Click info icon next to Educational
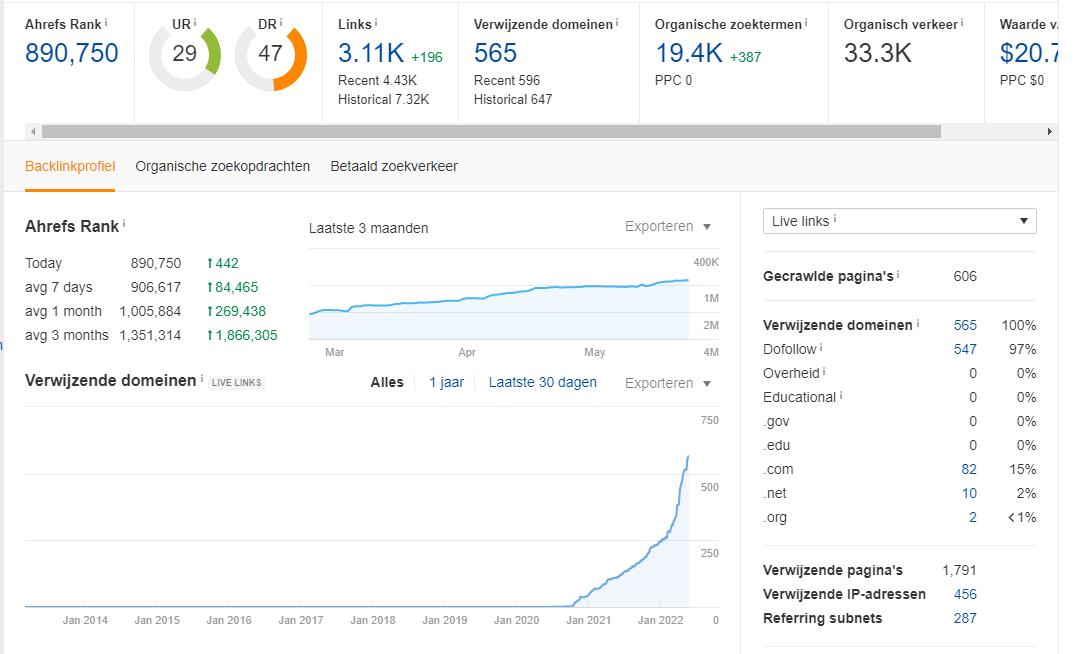The width and height of the screenshot is (1076, 654). pos(841,395)
